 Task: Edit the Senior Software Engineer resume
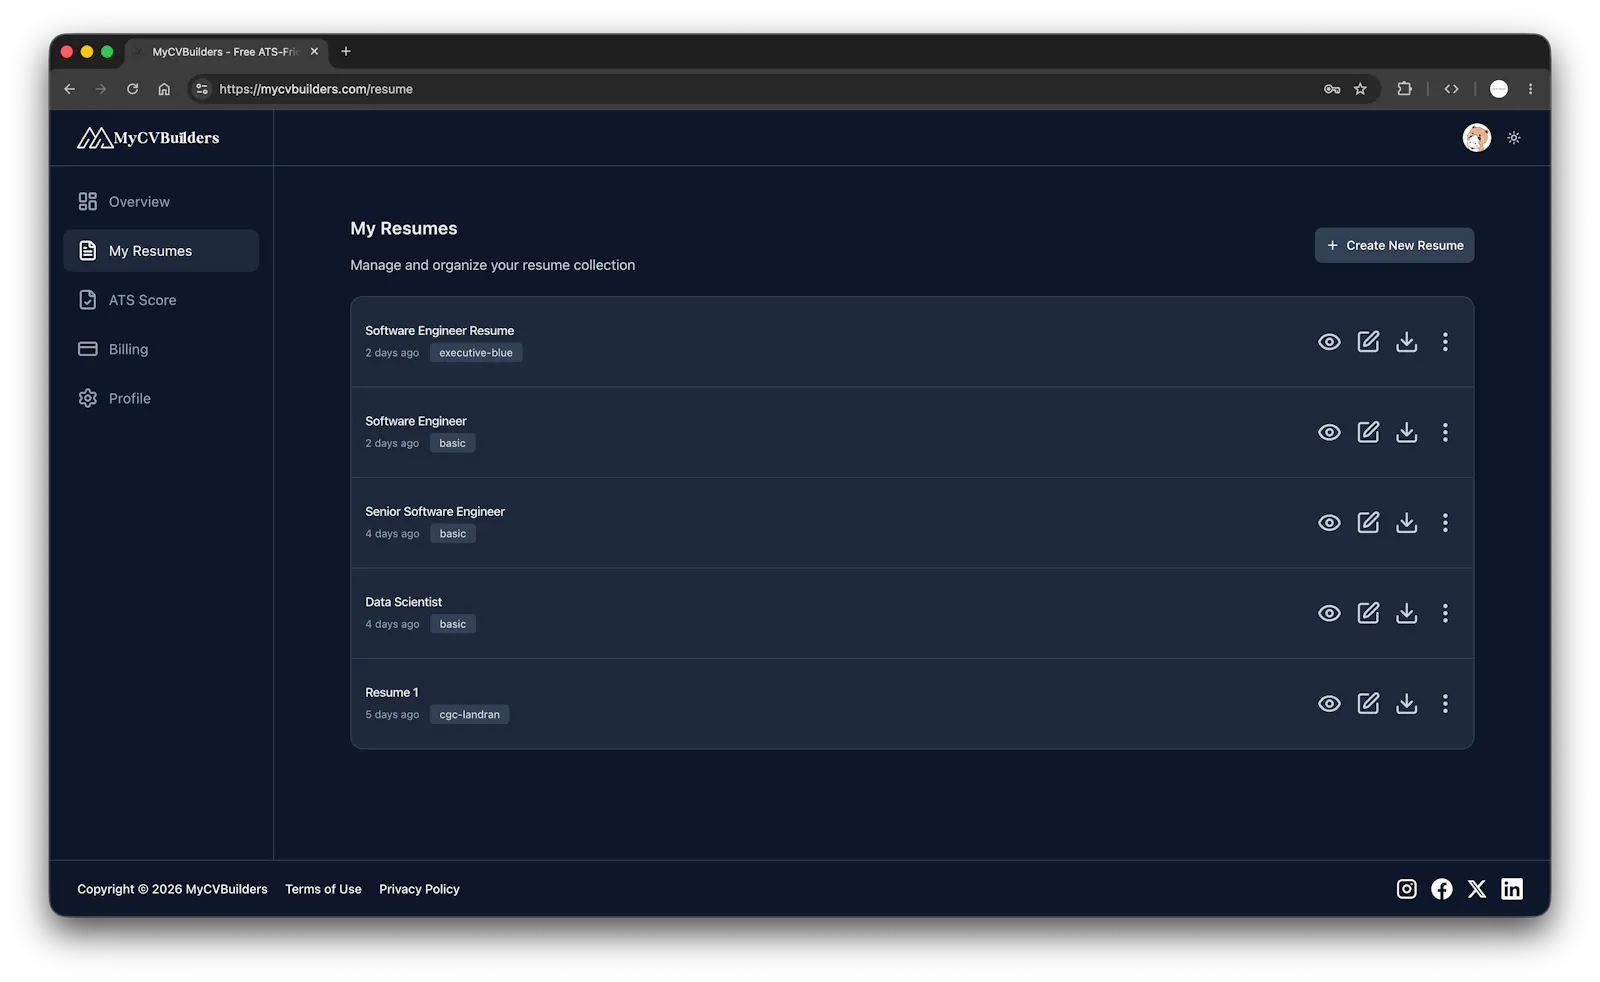point(1368,523)
